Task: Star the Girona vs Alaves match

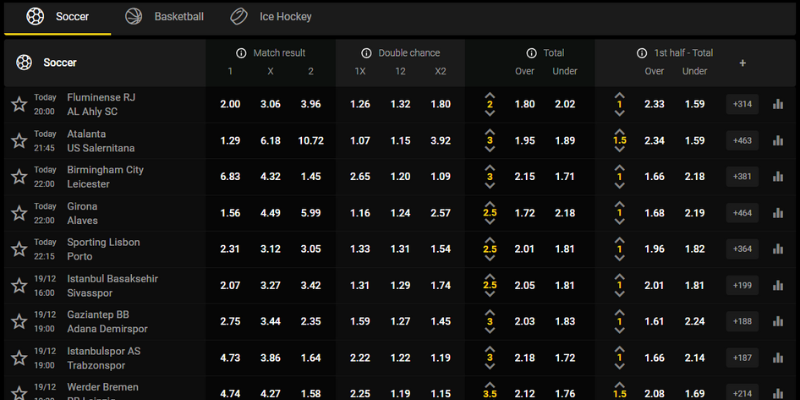Action: 18,213
